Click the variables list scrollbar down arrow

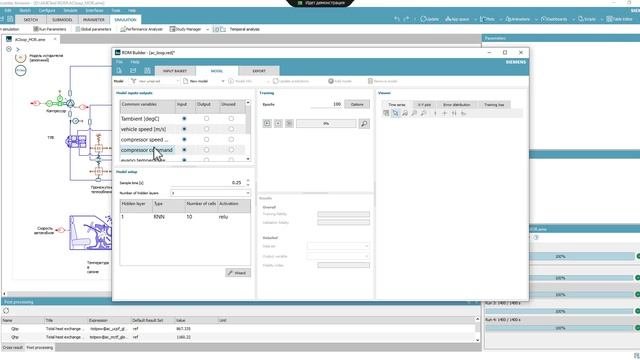[248, 159]
